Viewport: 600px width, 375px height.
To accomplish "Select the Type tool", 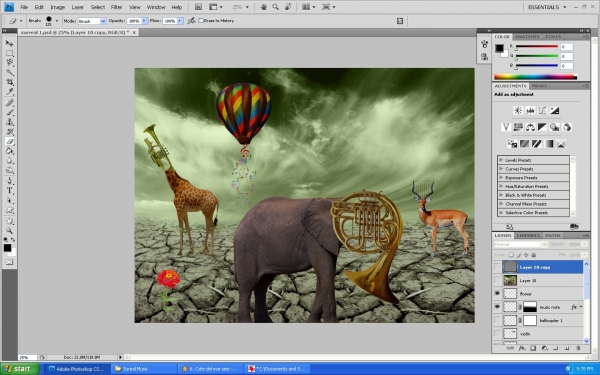I will tap(9, 191).
